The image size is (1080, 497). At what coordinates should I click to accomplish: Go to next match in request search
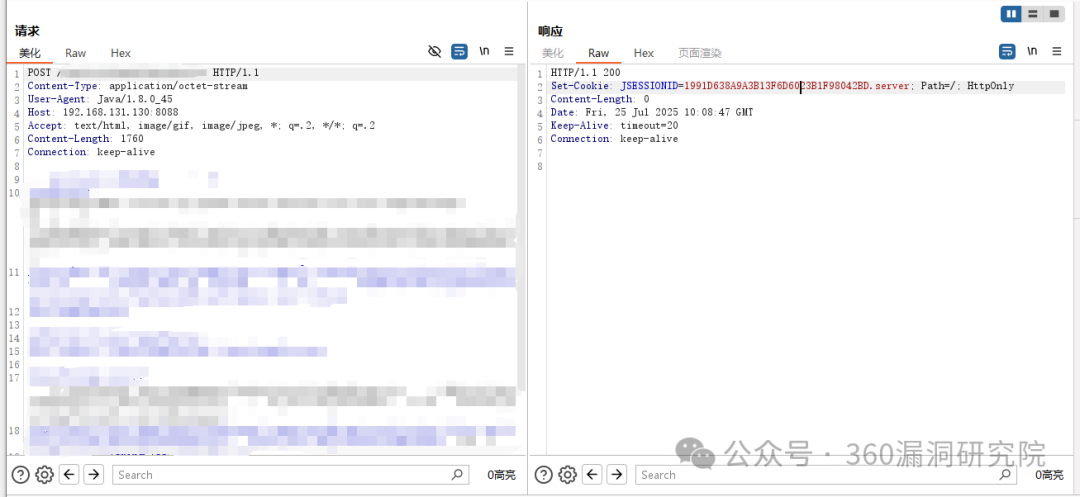(94, 475)
